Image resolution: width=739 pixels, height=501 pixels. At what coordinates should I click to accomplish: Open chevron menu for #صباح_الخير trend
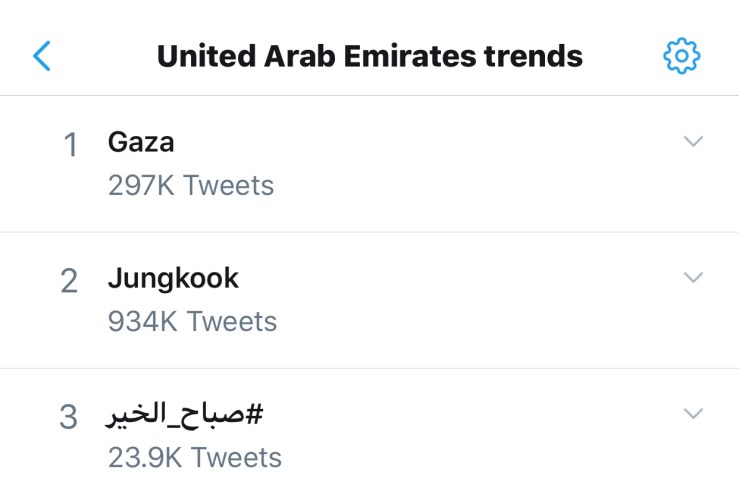point(693,413)
